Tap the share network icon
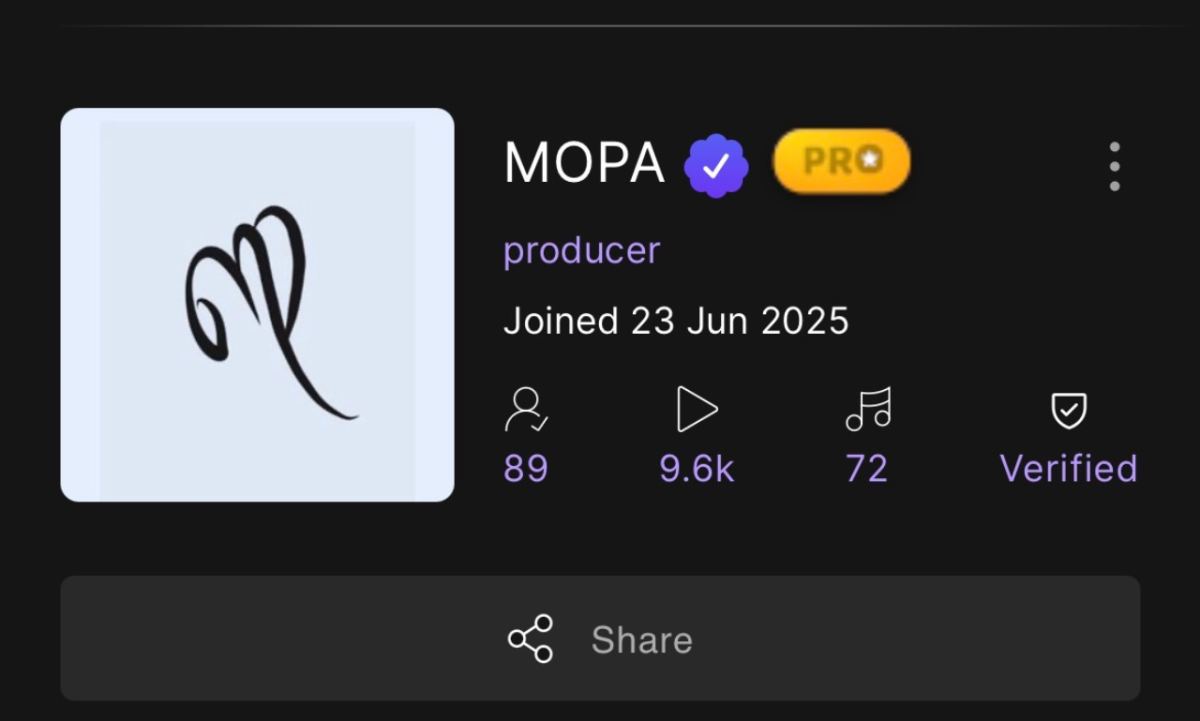This screenshot has width=1200, height=721. [x=530, y=639]
